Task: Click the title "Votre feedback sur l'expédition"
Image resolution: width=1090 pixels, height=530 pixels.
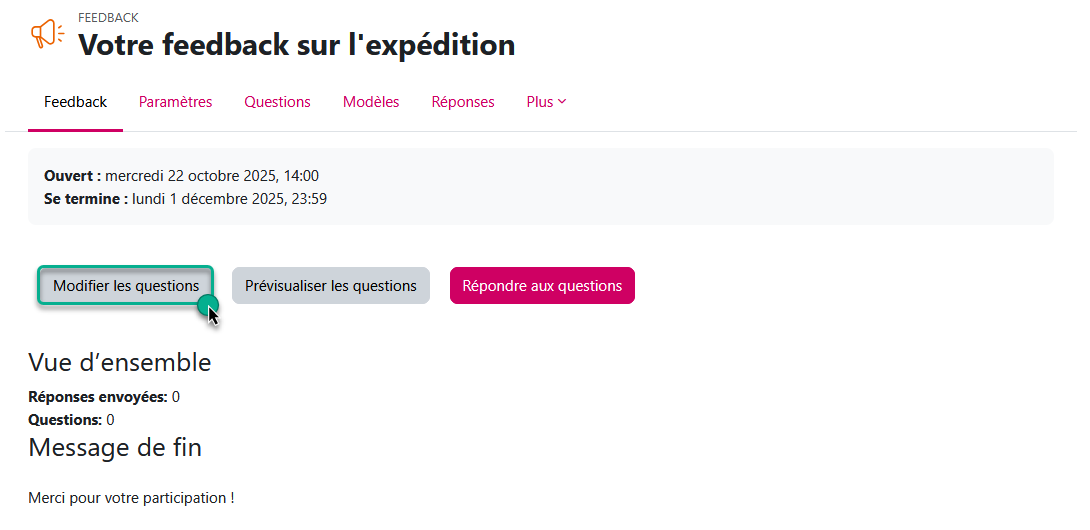Action: (296, 45)
